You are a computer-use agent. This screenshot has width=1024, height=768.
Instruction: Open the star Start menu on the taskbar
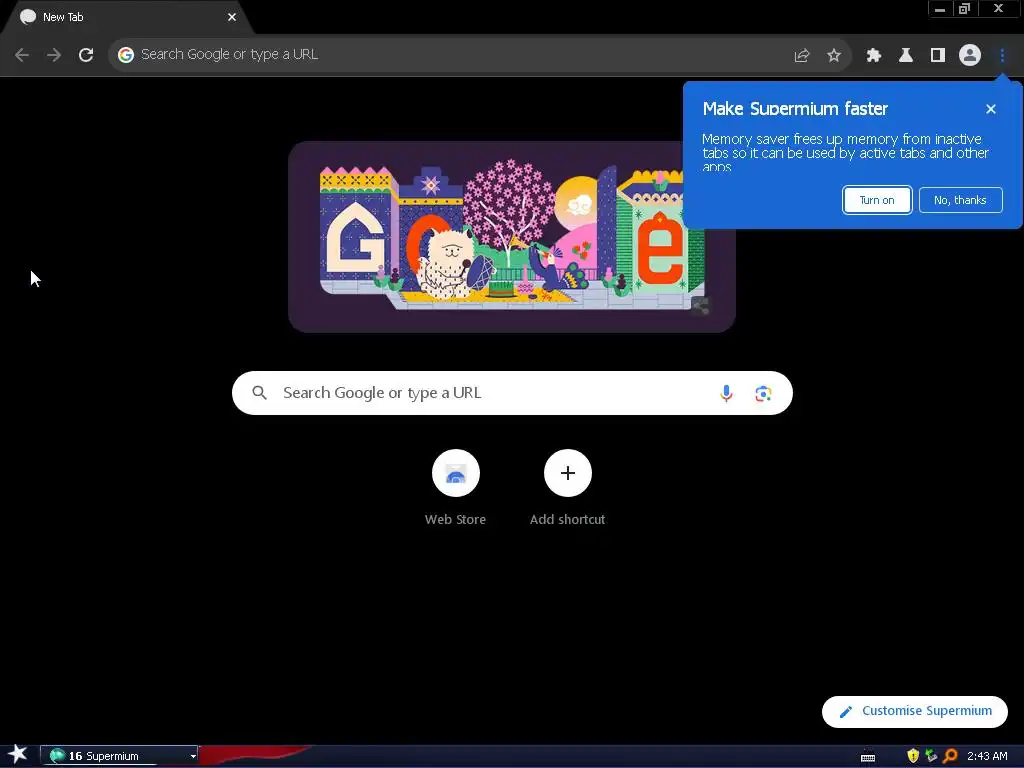click(x=18, y=755)
